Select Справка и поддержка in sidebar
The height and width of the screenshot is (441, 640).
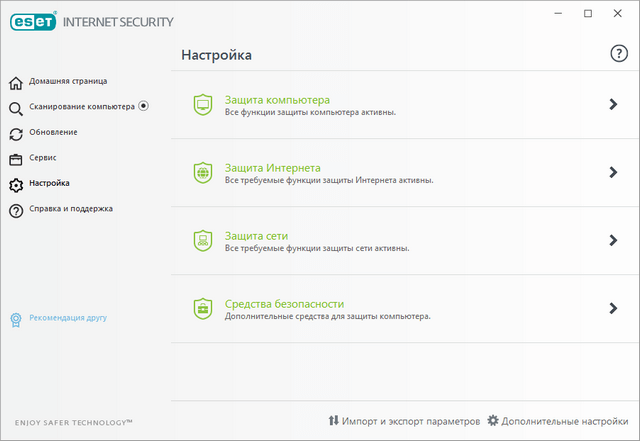(x=70, y=209)
